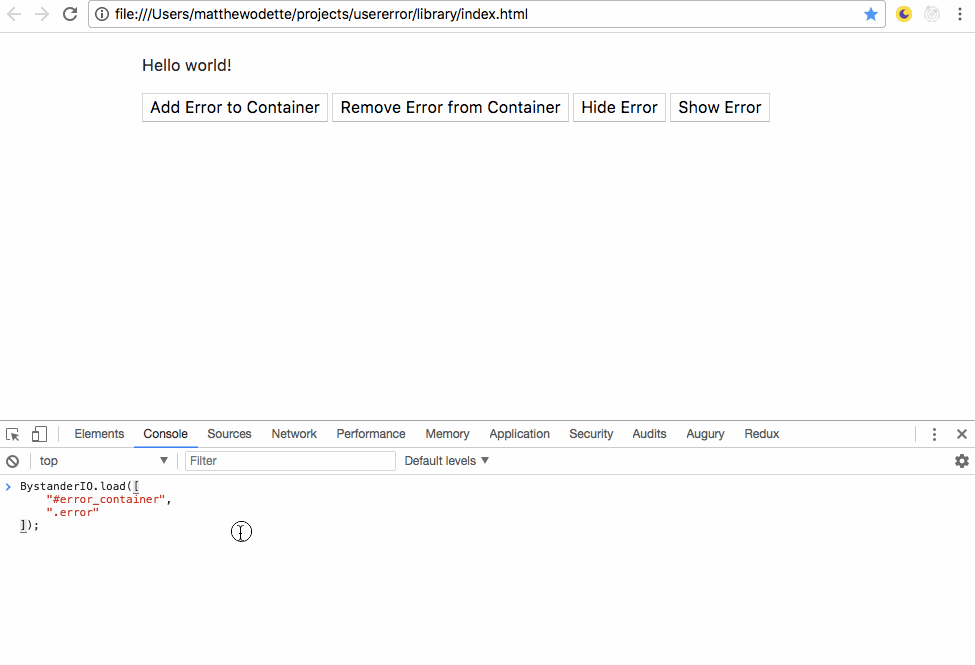
Task: Close the DevTools panel
Action: [961, 434]
